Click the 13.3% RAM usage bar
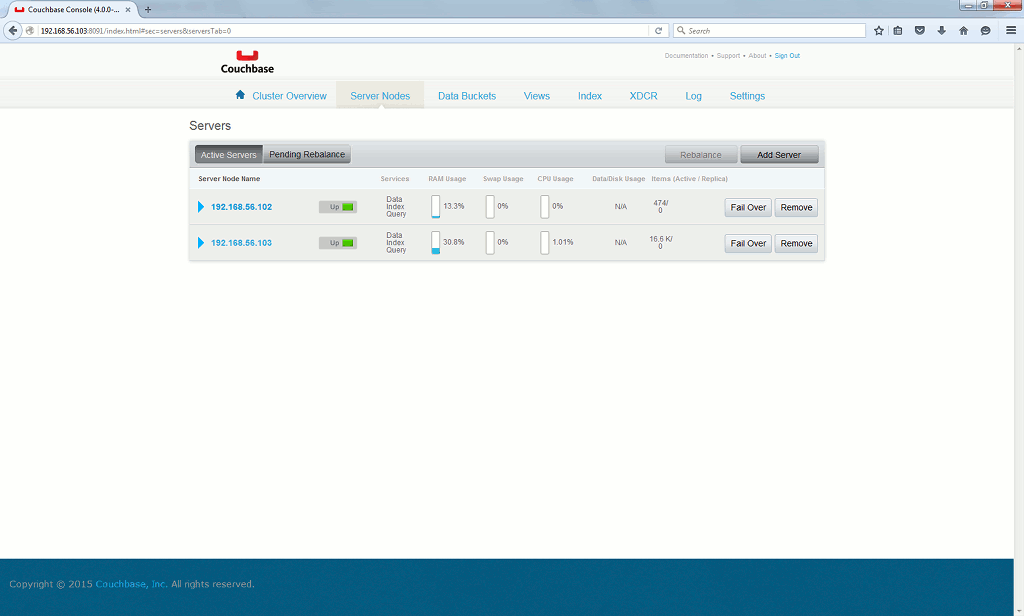The height and width of the screenshot is (616, 1024). (436, 206)
